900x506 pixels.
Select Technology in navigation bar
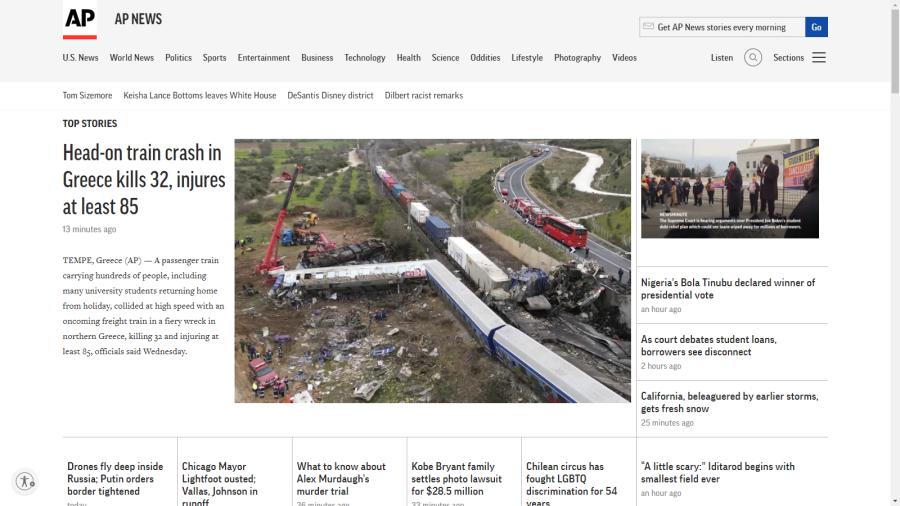(x=364, y=57)
